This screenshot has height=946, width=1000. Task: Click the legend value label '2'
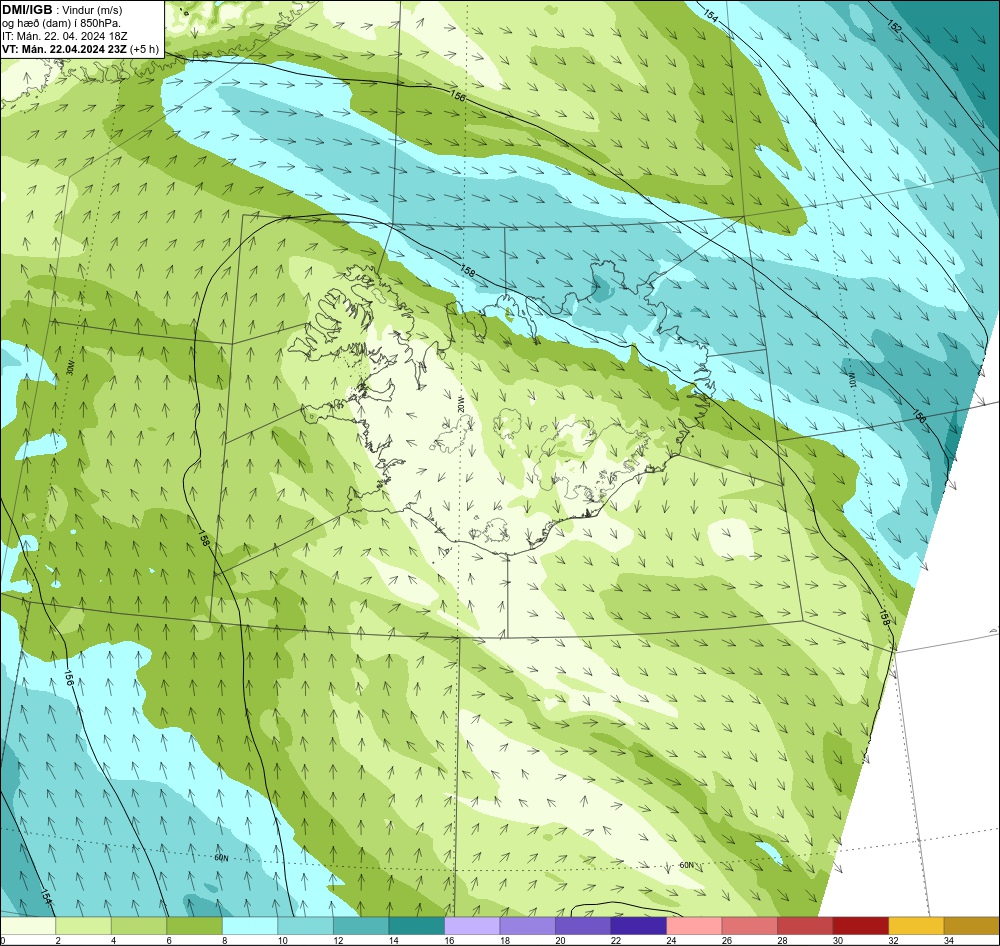57,940
